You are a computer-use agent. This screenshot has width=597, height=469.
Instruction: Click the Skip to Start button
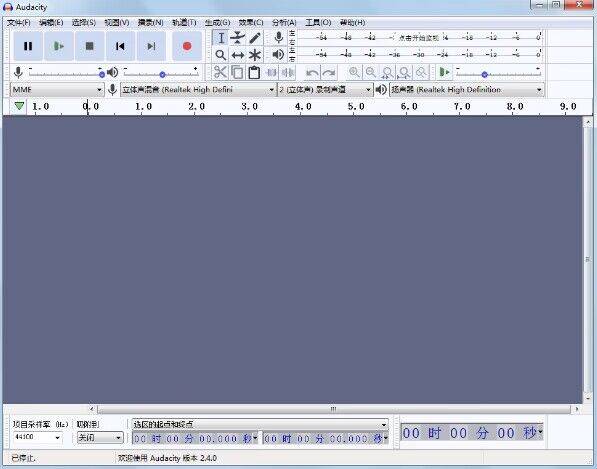[120, 46]
